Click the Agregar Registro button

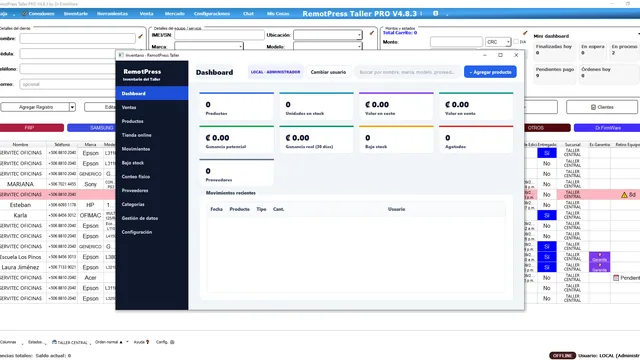36,107
